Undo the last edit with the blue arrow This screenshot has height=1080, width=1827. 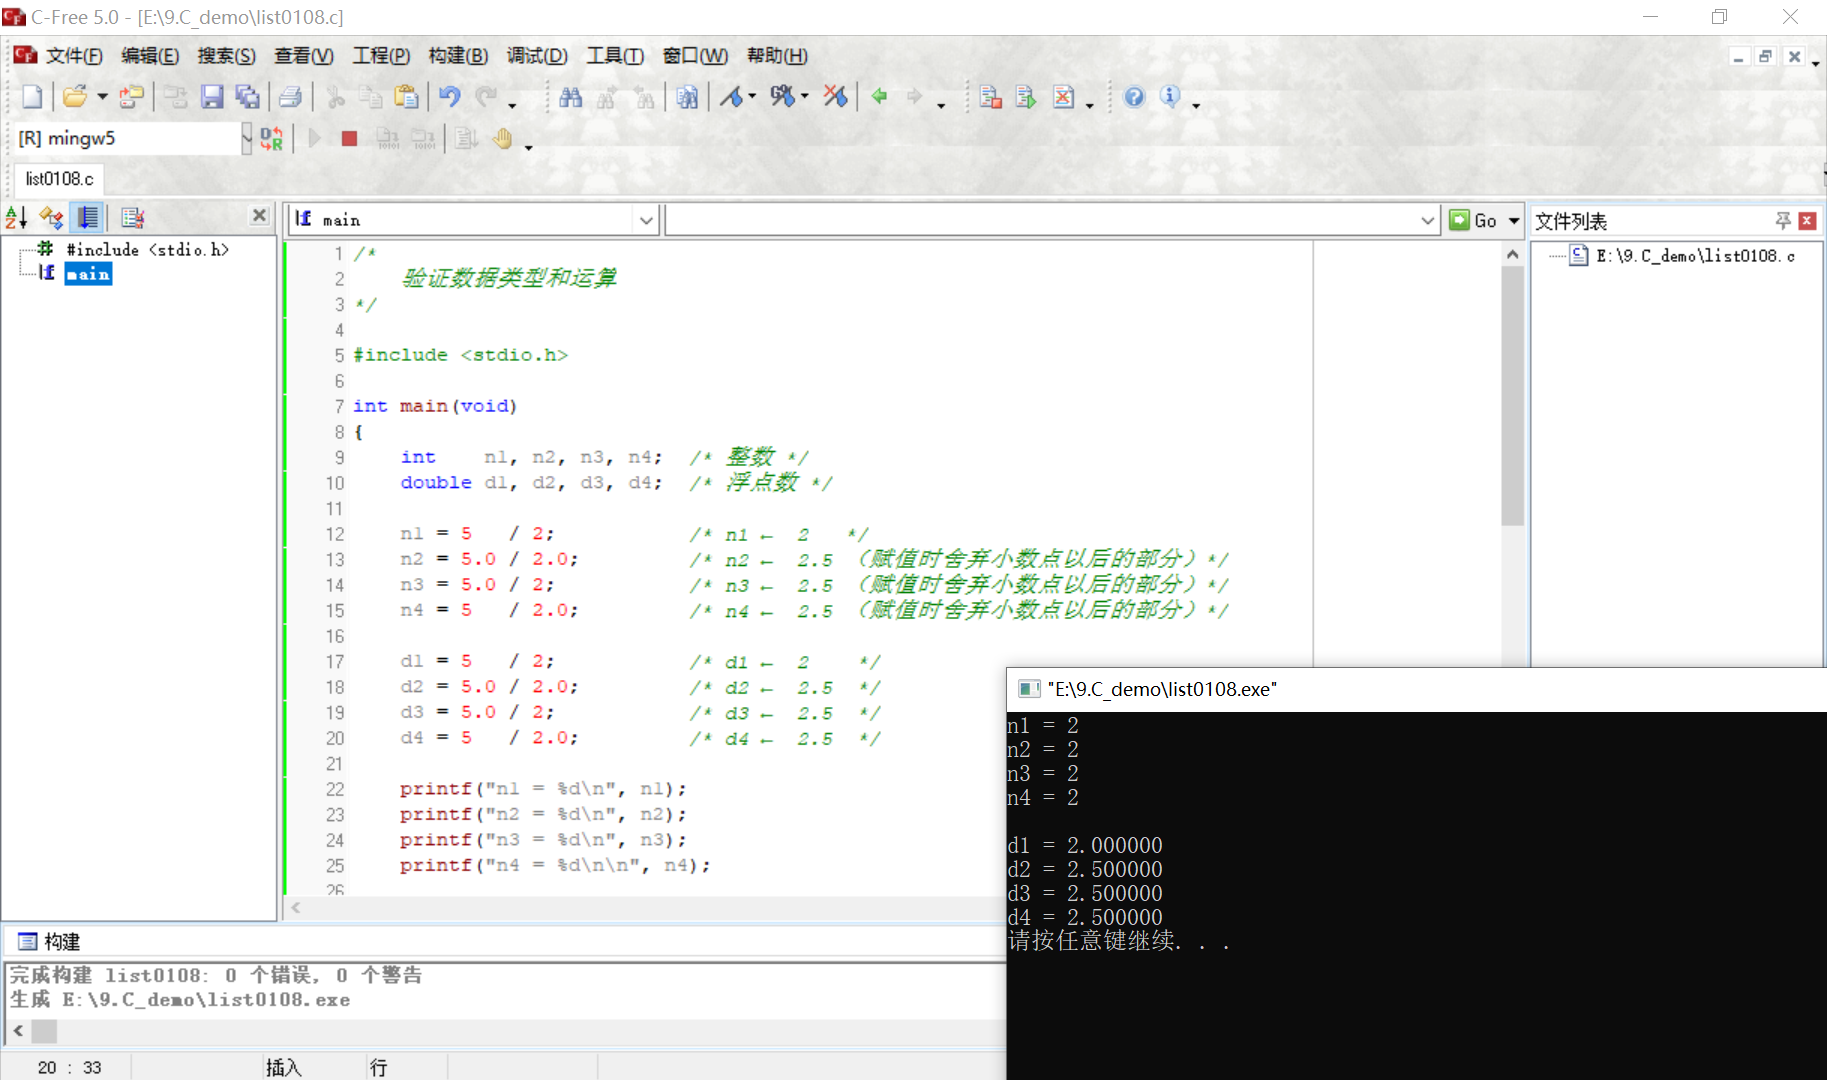(x=450, y=96)
